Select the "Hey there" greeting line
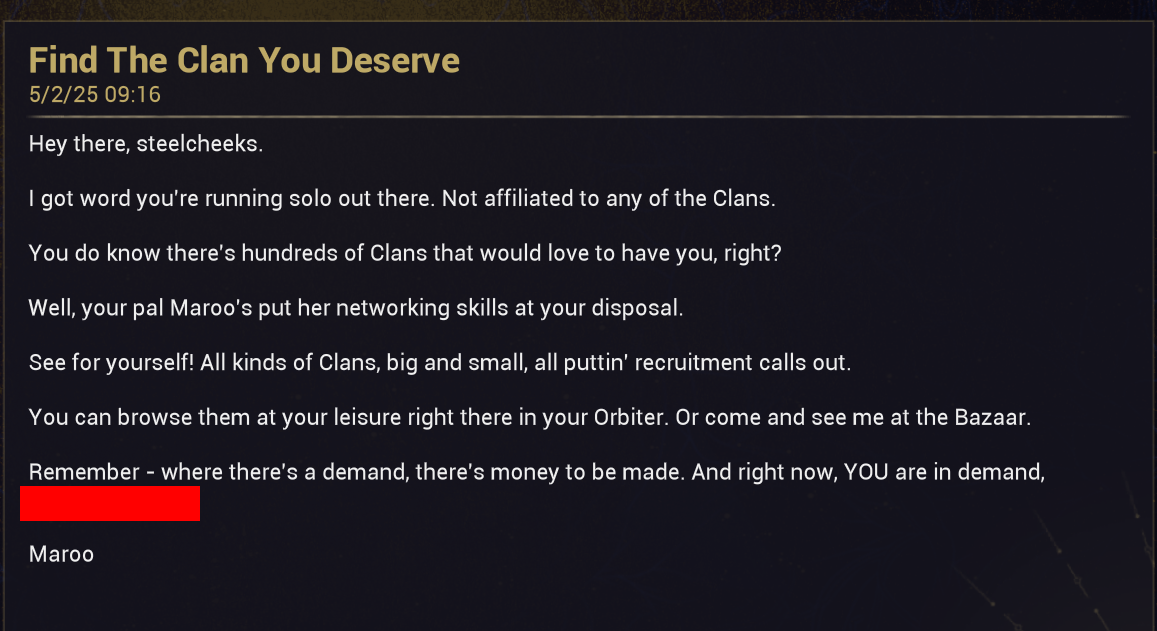 (145, 144)
